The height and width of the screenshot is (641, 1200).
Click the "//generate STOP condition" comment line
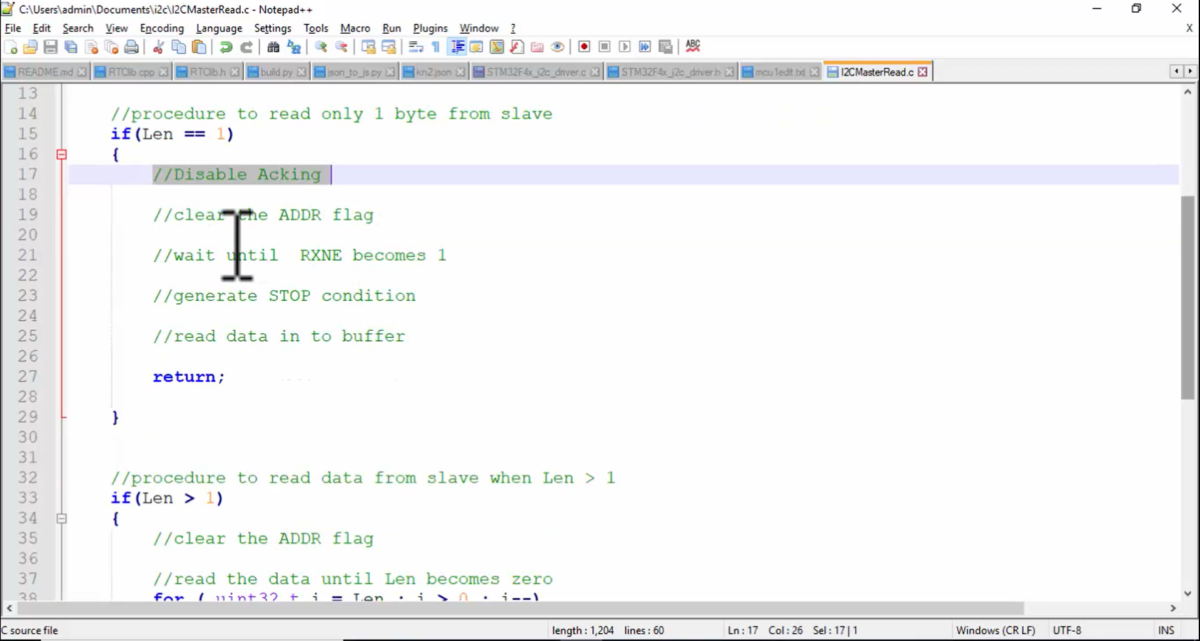[x=284, y=296]
